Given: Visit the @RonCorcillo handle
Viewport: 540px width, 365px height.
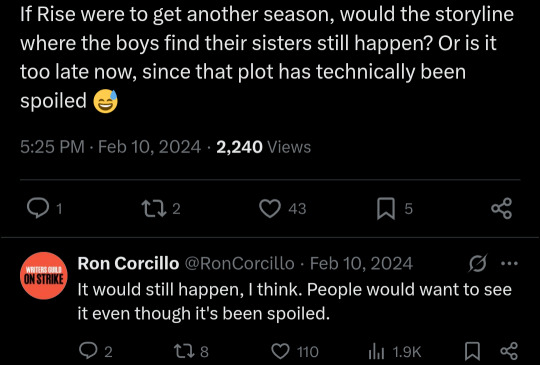Looking at the screenshot, I should point(240,264).
